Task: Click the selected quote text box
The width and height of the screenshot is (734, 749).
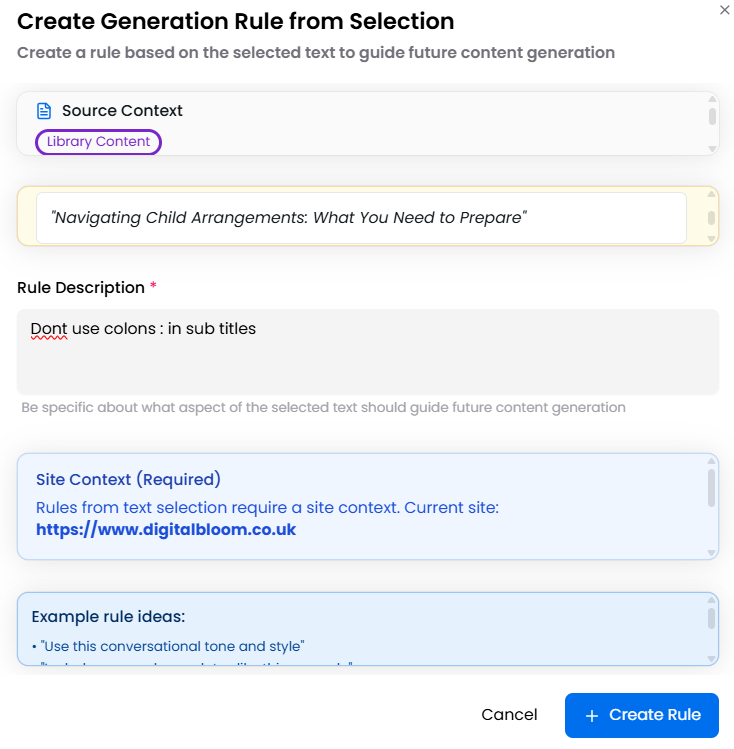Action: pyautogui.click(x=361, y=218)
